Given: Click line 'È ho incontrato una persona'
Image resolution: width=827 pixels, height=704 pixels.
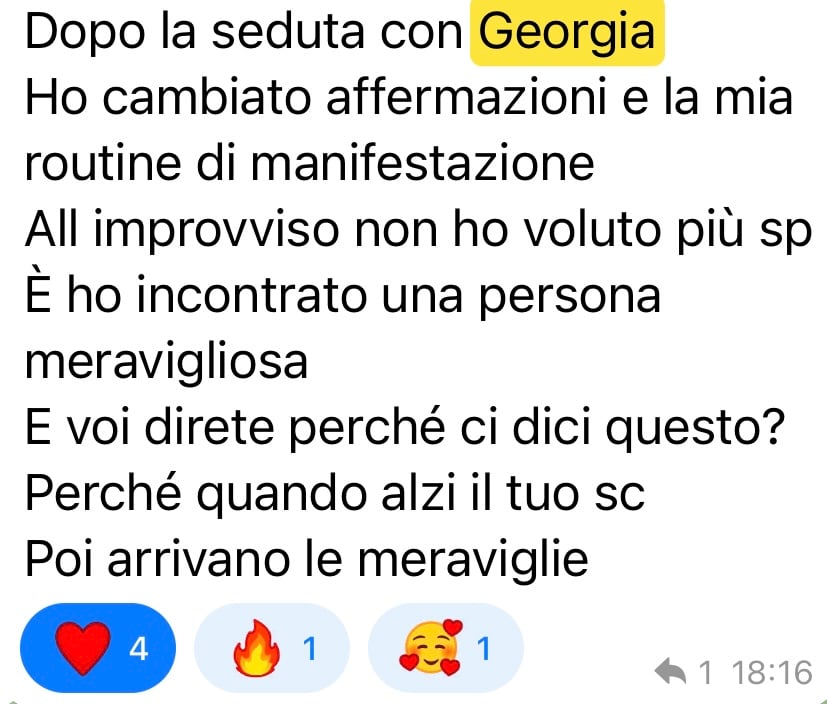Looking at the screenshot, I should (343, 295).
